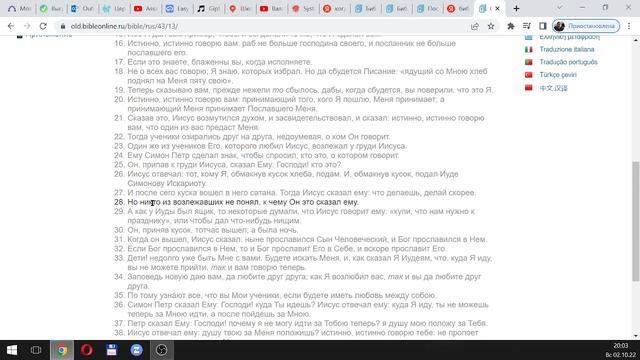Screen dimensions: 640x360
Task: Open a new browser tab
Action: pos(516,8)
